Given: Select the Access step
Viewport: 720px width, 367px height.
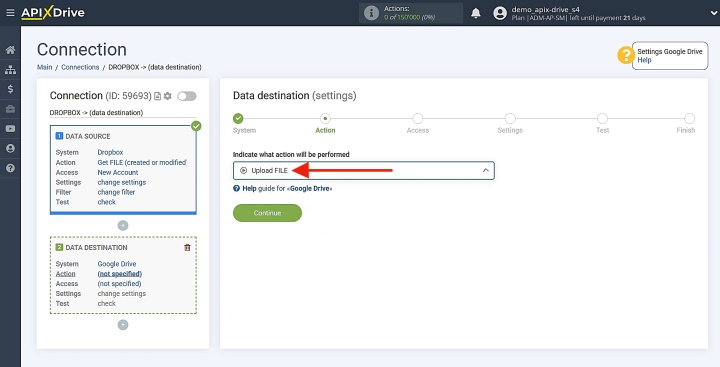Looking at the screenshot, I should 417,119.
